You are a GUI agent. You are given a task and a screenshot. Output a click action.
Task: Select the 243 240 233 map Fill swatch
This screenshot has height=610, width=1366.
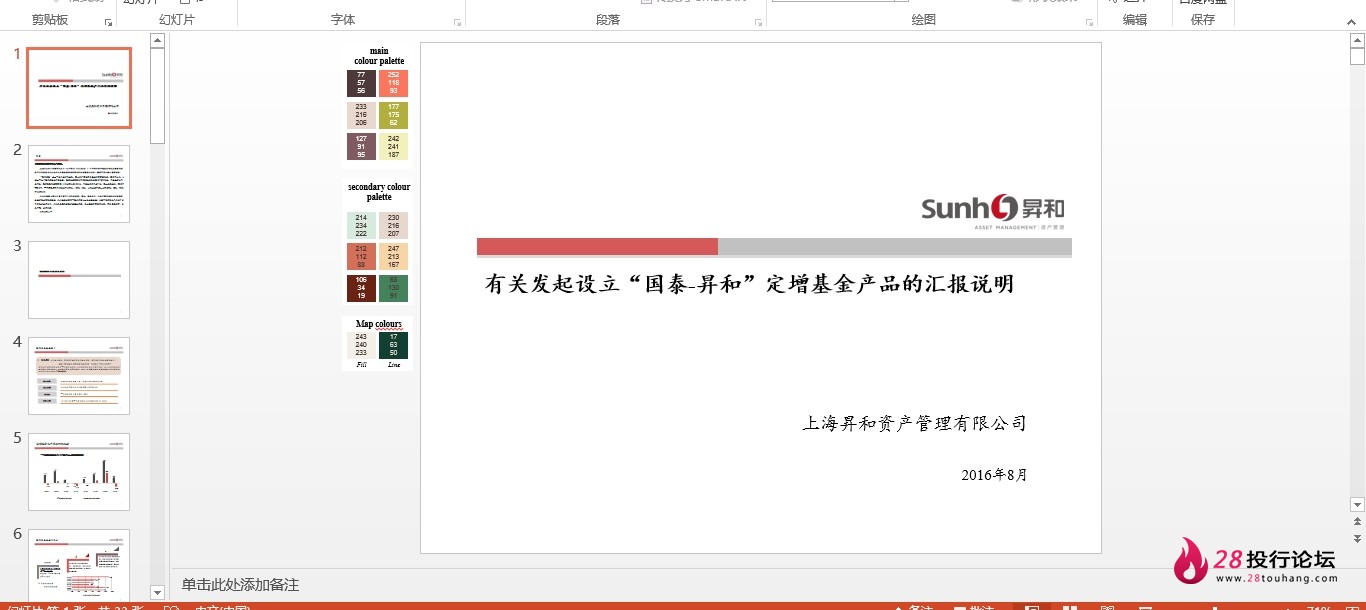pos(361,345)
